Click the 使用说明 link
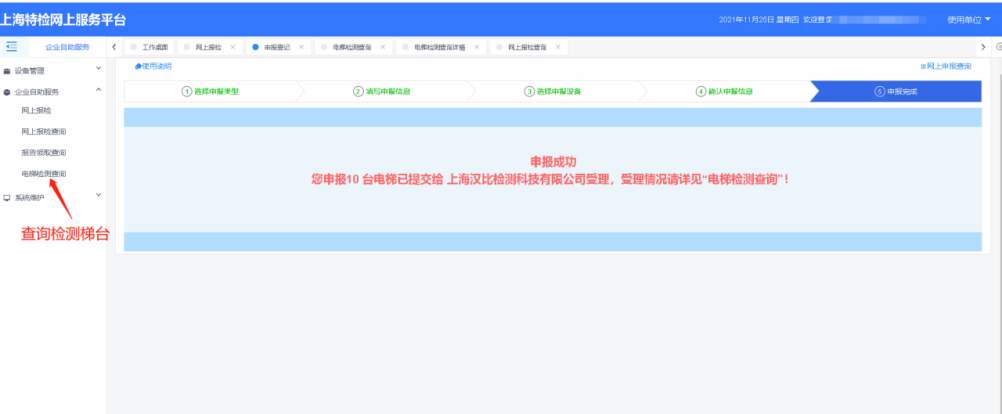The height and width of the screenshot is (414, 1002). pyautogui.click(x=153, y=66)
